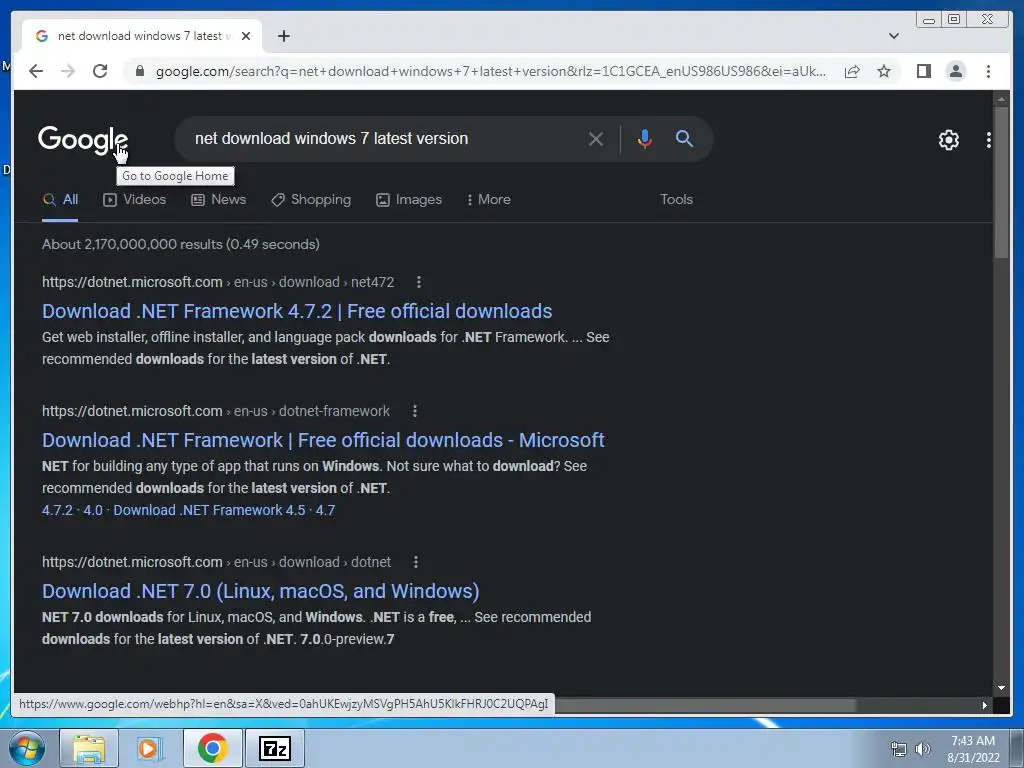Screen dimensions: 1024x768
Task: Open the tab search chevron
Action: (x=893, y=36)
